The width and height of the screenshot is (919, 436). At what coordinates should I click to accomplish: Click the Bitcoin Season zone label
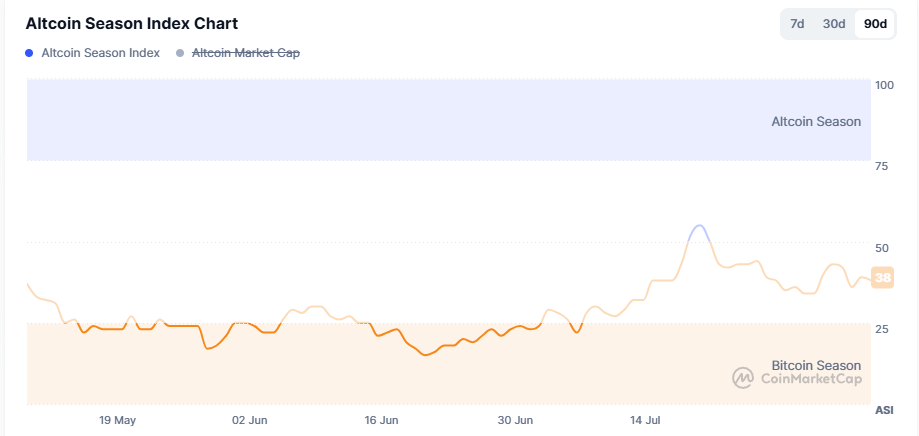pyautogui.click(x=816, y=365)
